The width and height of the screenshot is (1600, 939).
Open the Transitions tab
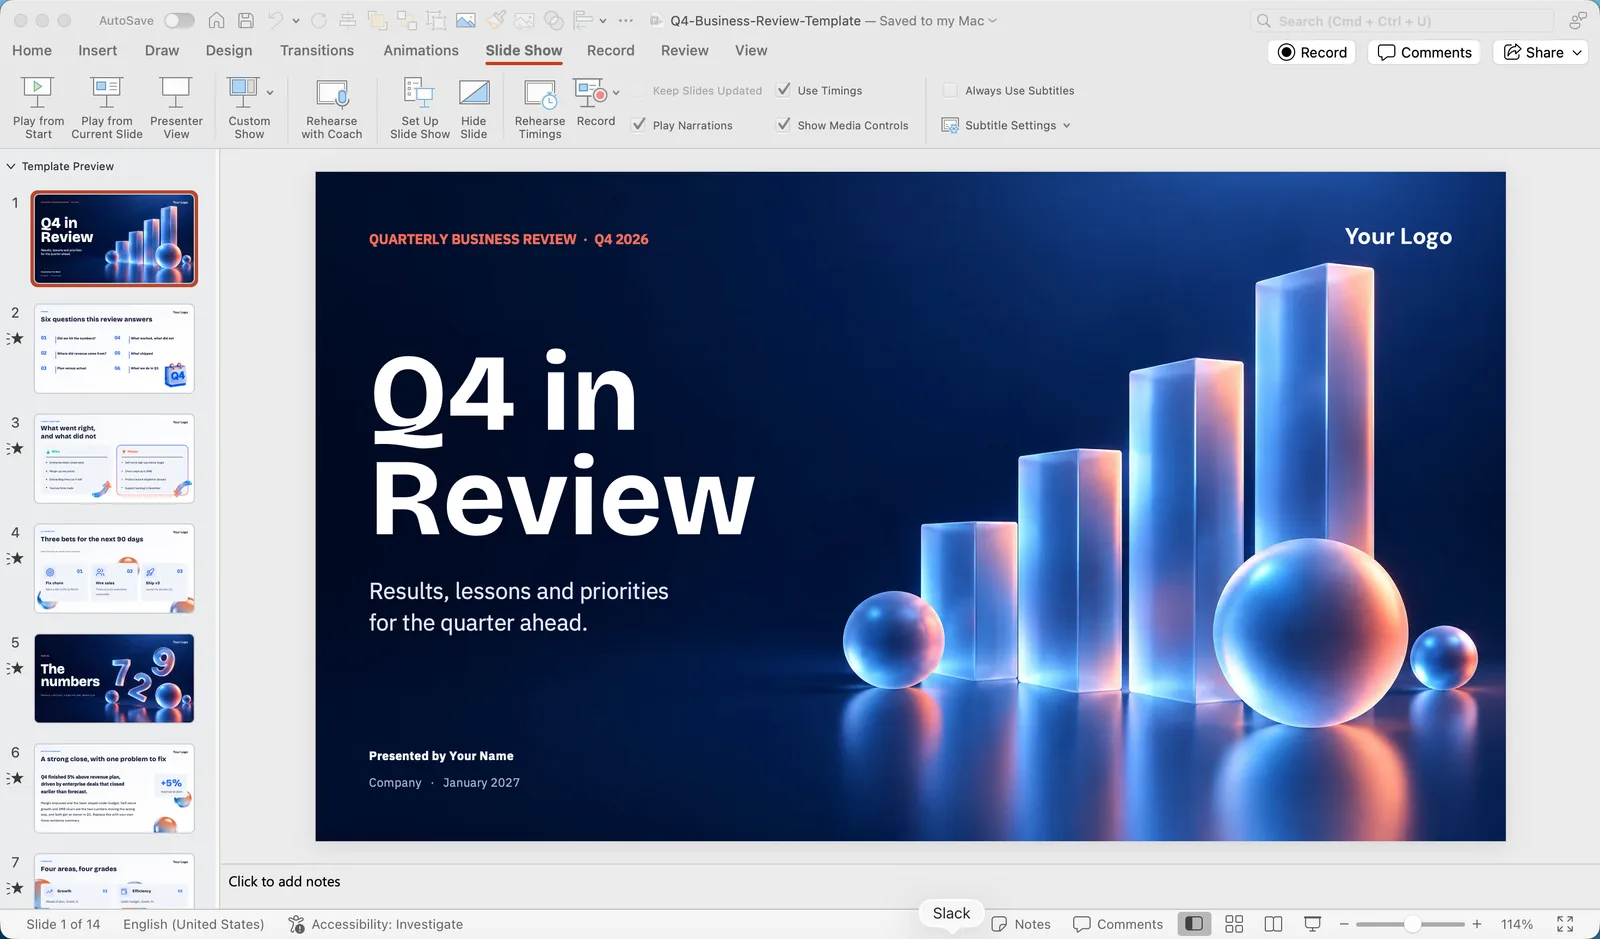(x=317, y=50)
